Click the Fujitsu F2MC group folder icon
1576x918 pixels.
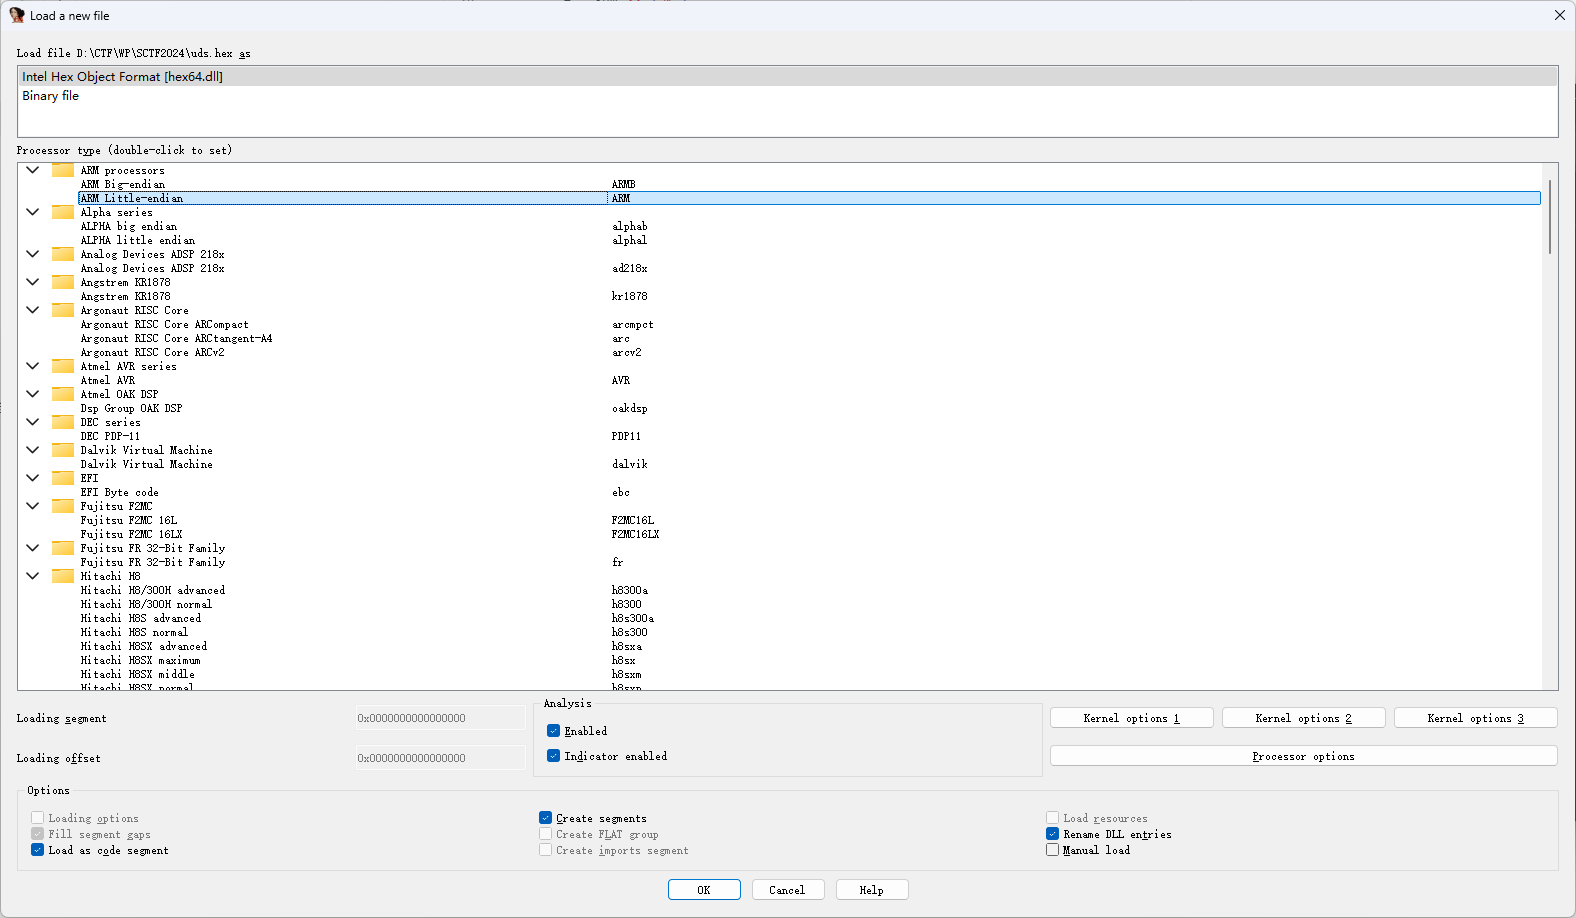point(63,506)
